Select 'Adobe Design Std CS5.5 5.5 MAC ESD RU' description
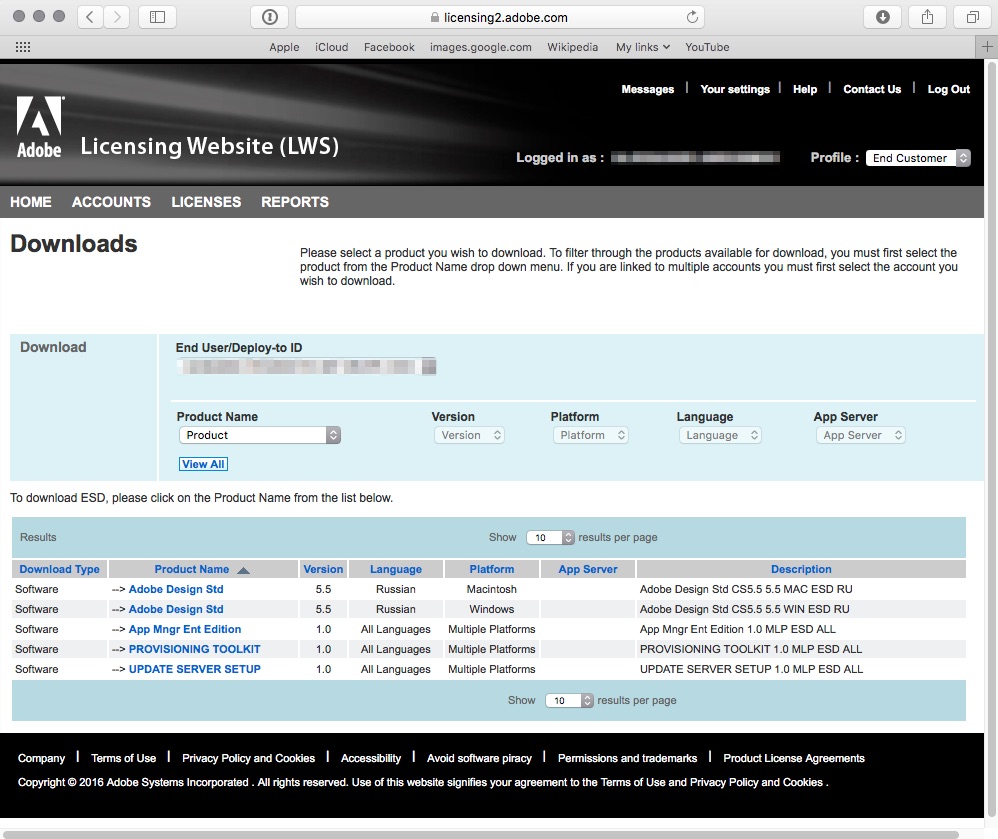Viewport: 998px width, 839px height. pyautogui.click(x=746, y=589)
